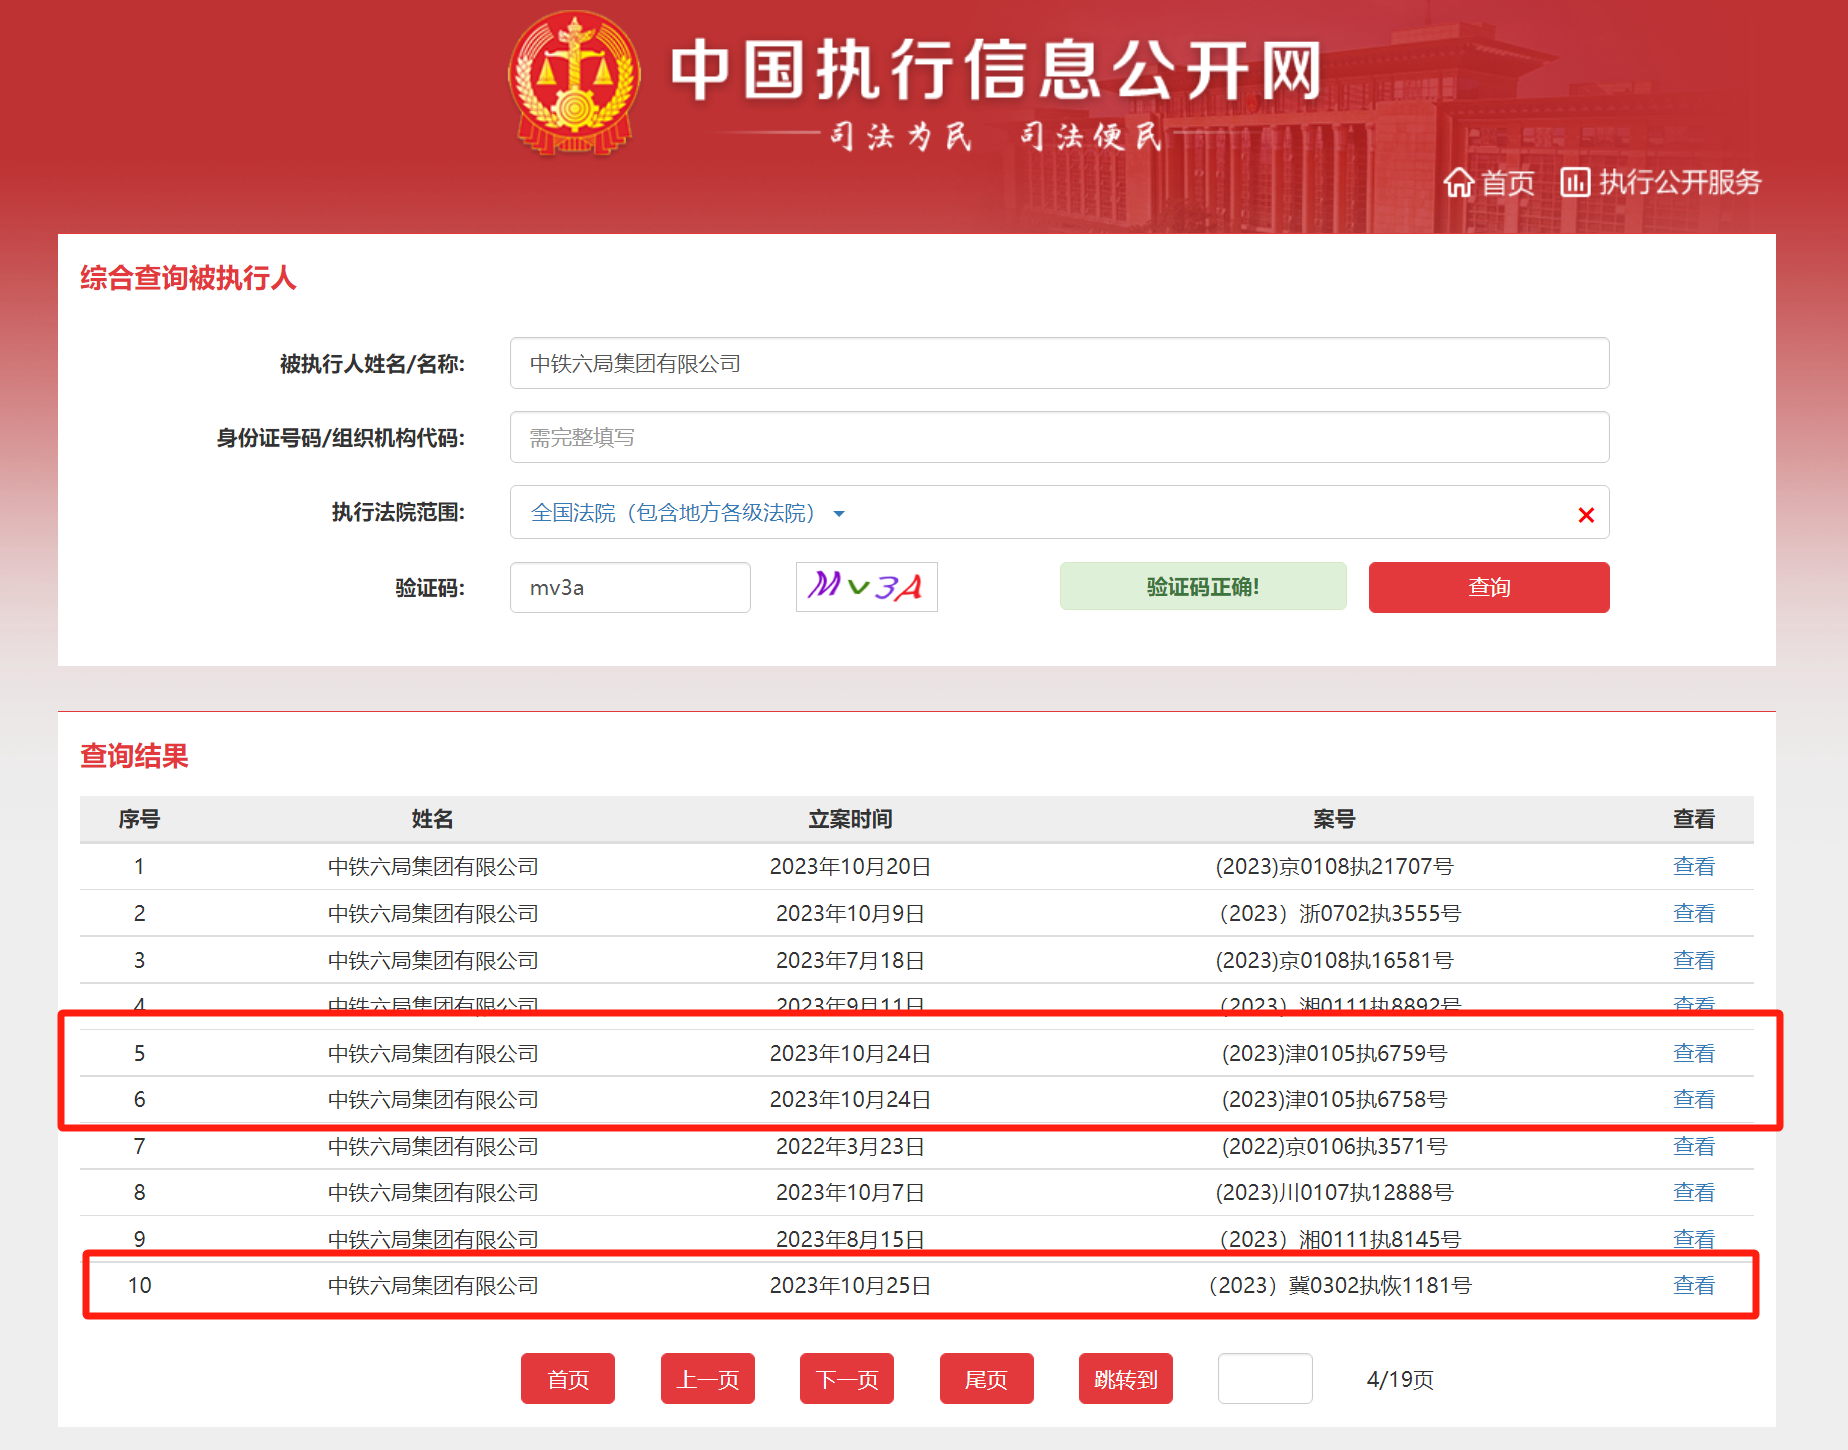This screenshot has width=1848, height=1450.
Task: Click the pagination 首页 button
Action: [x=568, y=1379]
